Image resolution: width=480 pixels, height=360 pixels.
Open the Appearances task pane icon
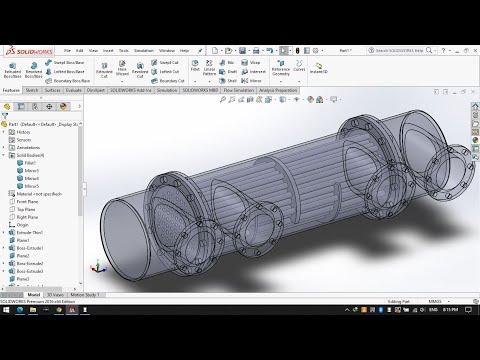(x=475, y=140)
